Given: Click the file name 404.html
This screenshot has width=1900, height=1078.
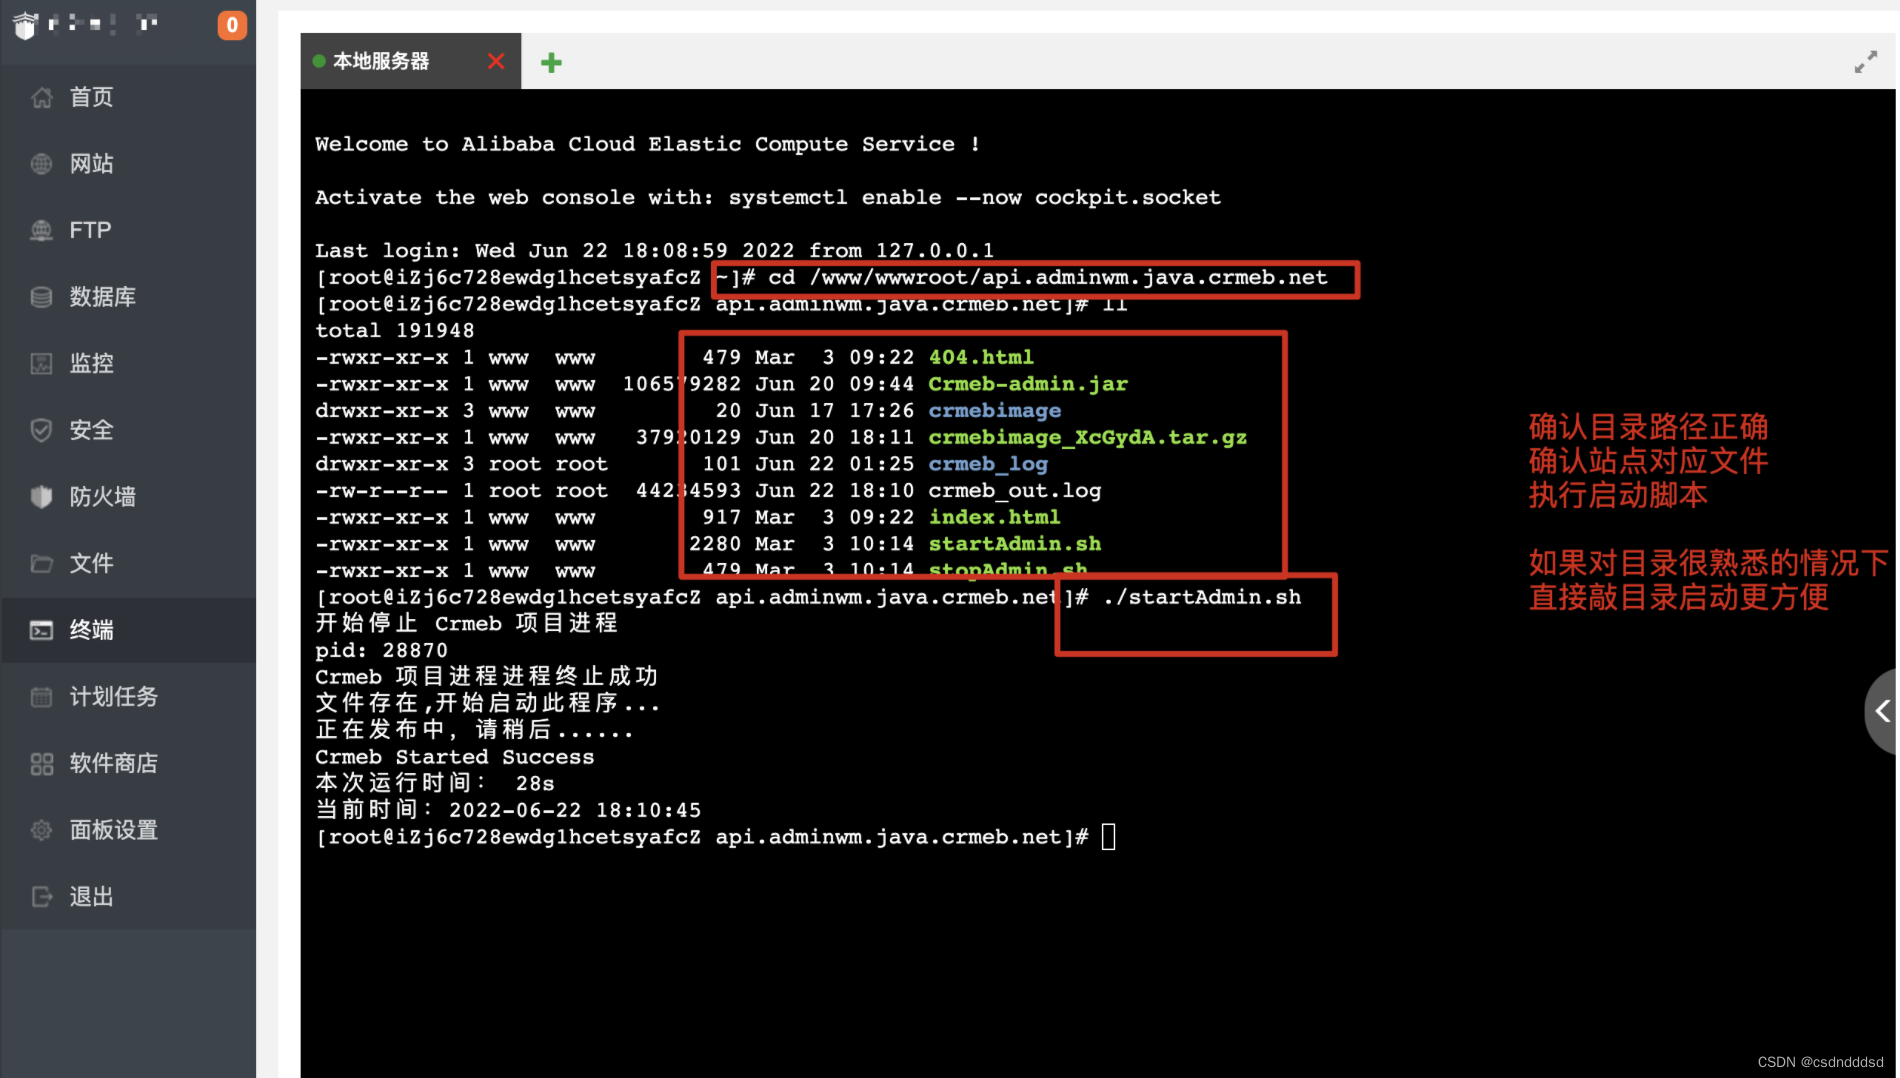Looking at the screenshot, I should click(x=981, y=357).
